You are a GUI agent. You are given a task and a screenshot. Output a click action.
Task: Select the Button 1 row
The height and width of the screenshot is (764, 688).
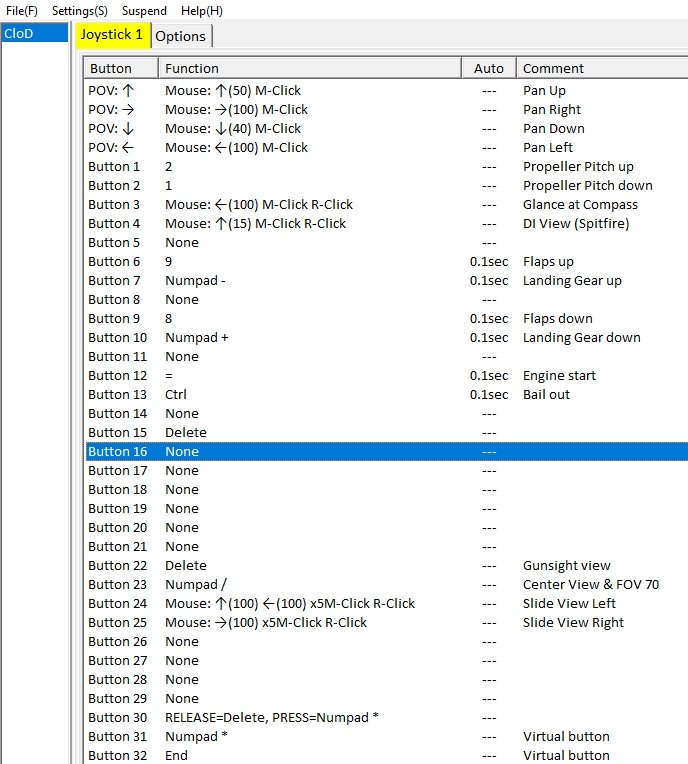coord(387,167)
